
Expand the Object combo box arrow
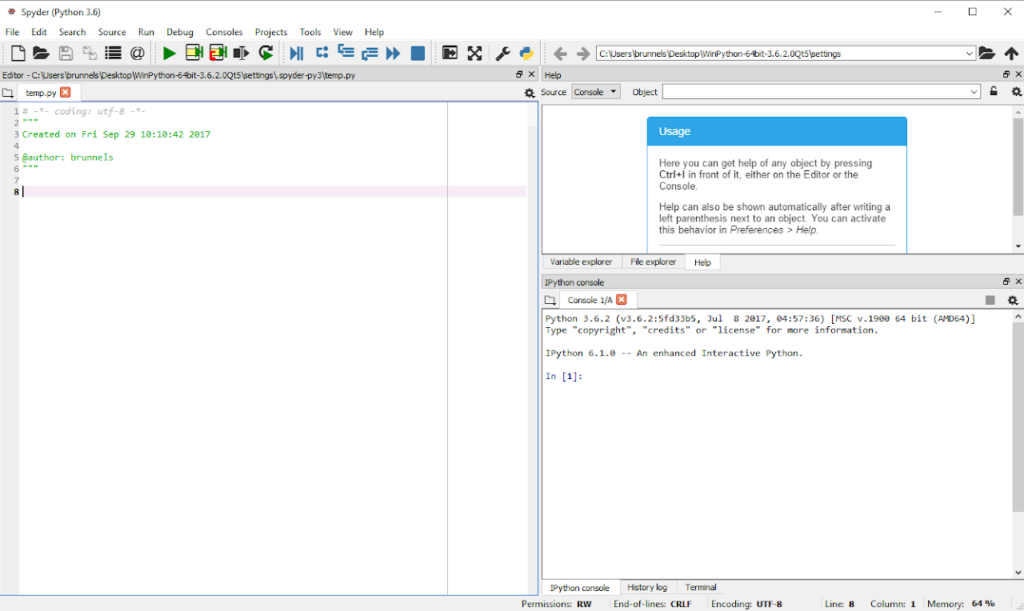point(974,92)
